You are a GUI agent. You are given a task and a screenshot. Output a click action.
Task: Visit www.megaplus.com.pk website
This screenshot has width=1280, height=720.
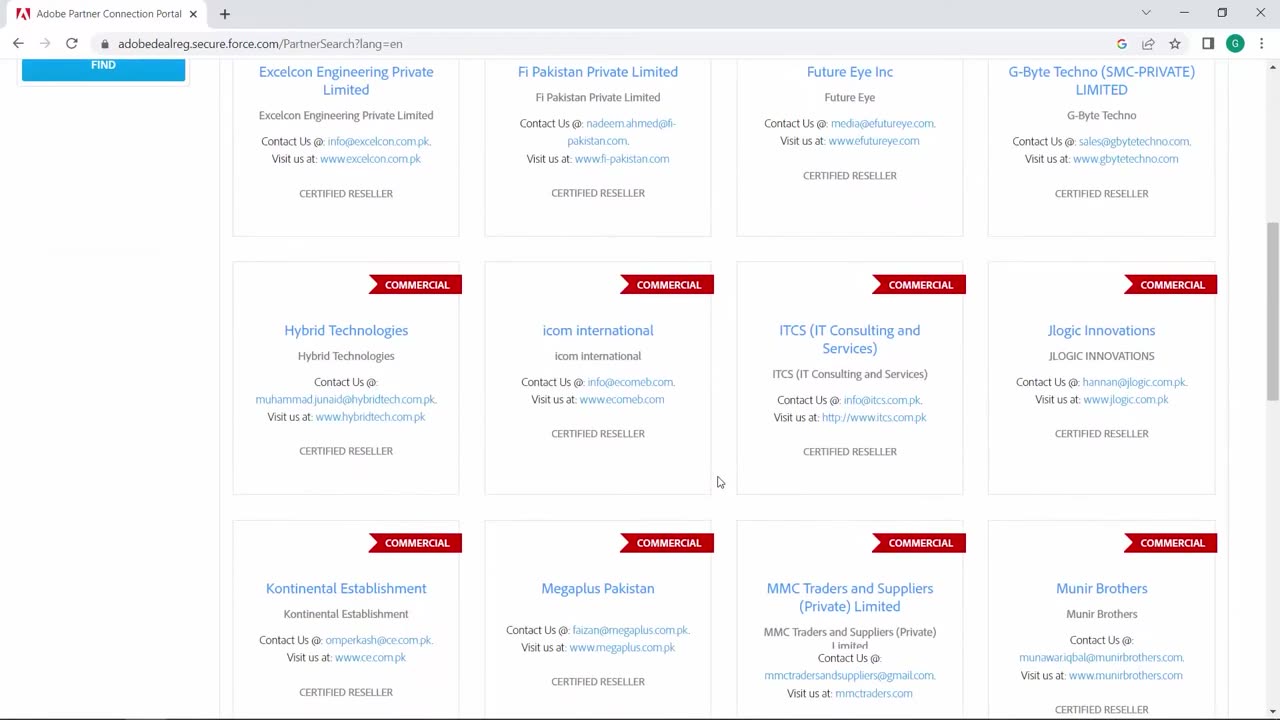[x=622, y=648]
